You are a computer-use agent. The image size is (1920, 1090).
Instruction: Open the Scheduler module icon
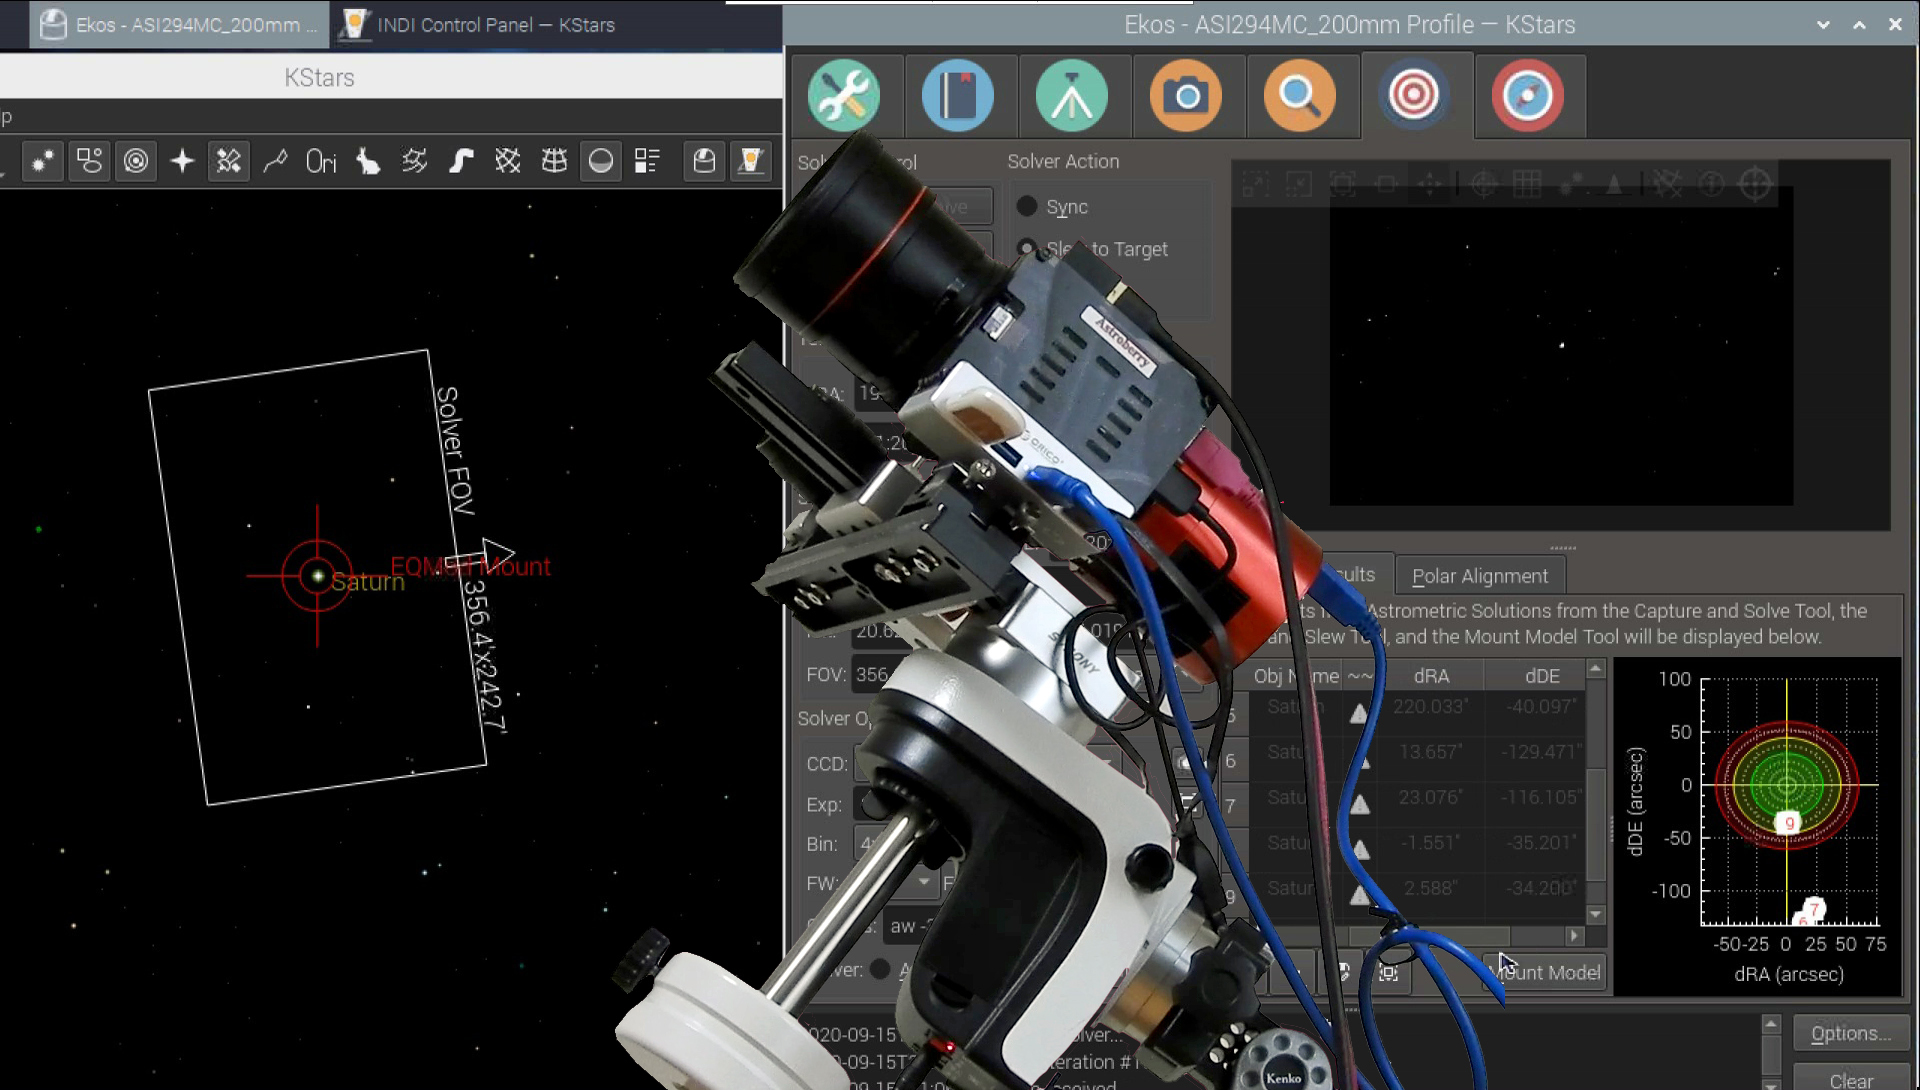957,95
